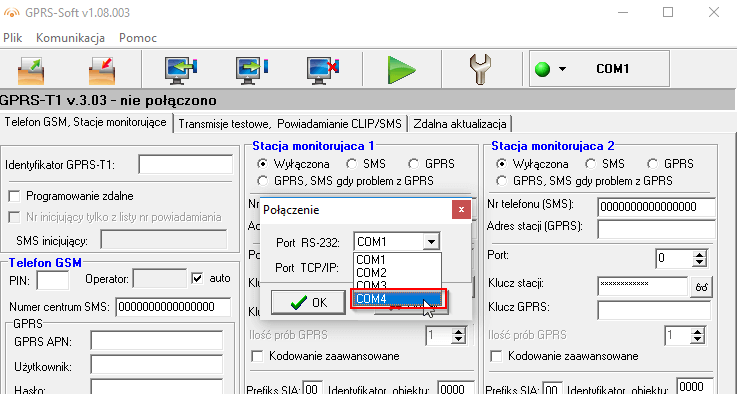Reveal the key with the glasses icon

click(701, 287)
